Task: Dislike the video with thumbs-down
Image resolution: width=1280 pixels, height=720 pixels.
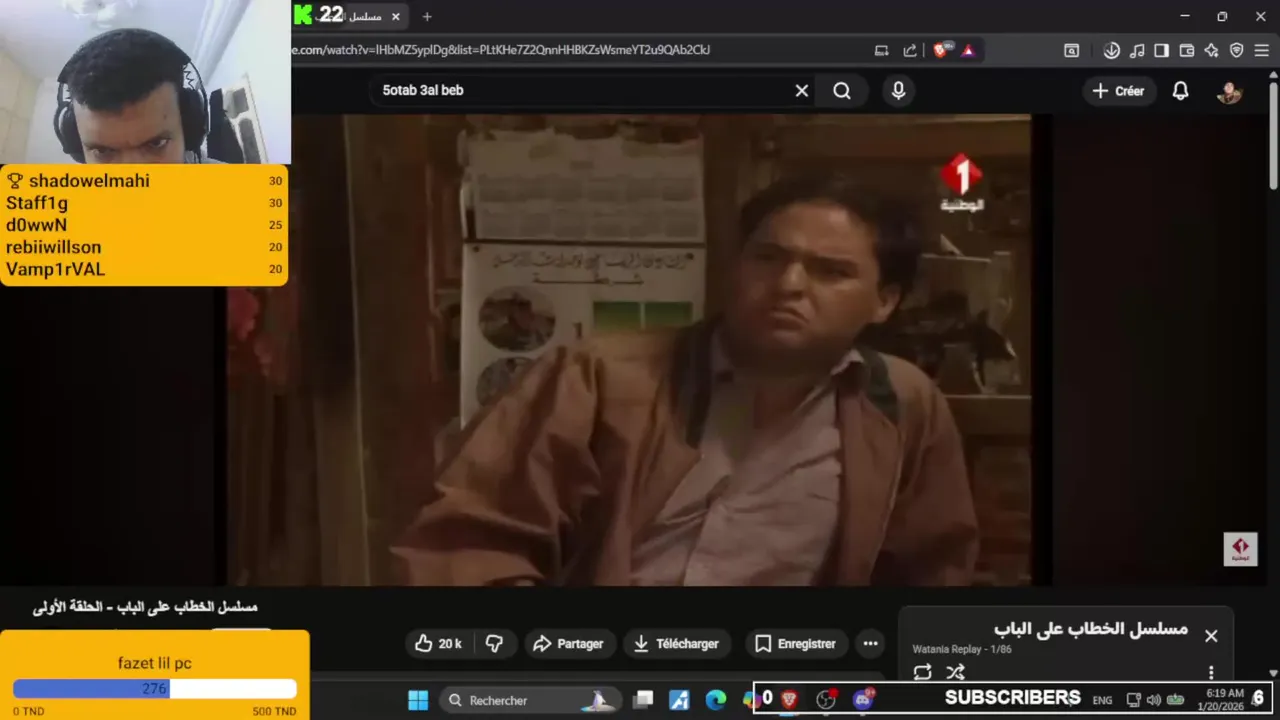Action: point(493,644)
